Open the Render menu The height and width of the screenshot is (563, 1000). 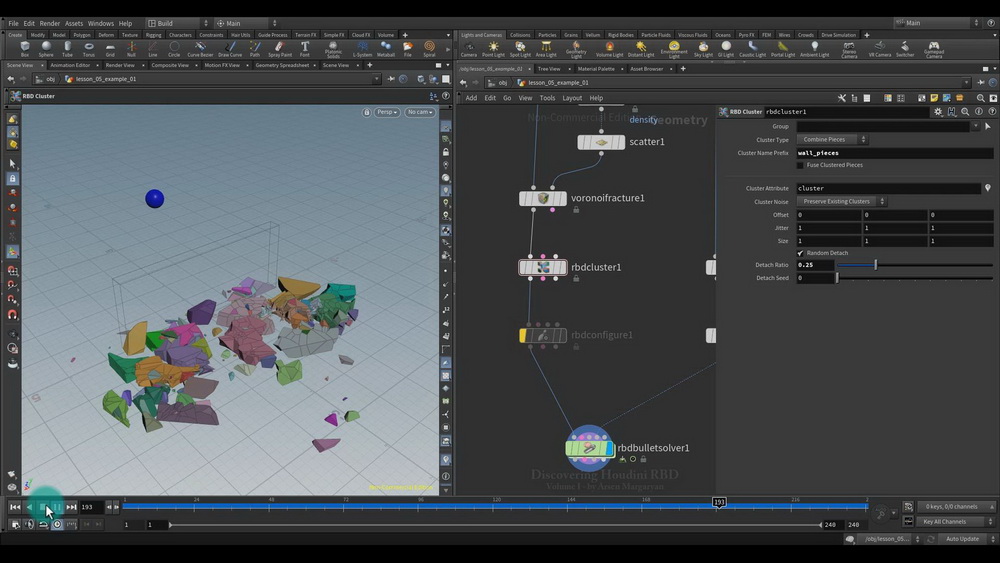click(49, 23)
